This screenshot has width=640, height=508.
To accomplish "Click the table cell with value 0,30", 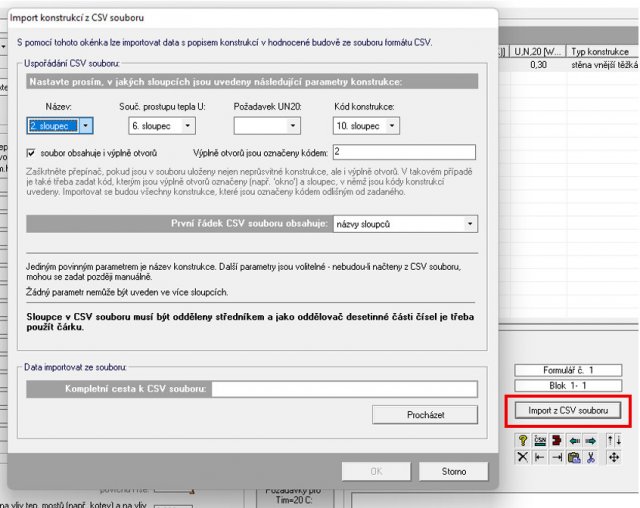I will pyautogui.click(x=538, y=64).
